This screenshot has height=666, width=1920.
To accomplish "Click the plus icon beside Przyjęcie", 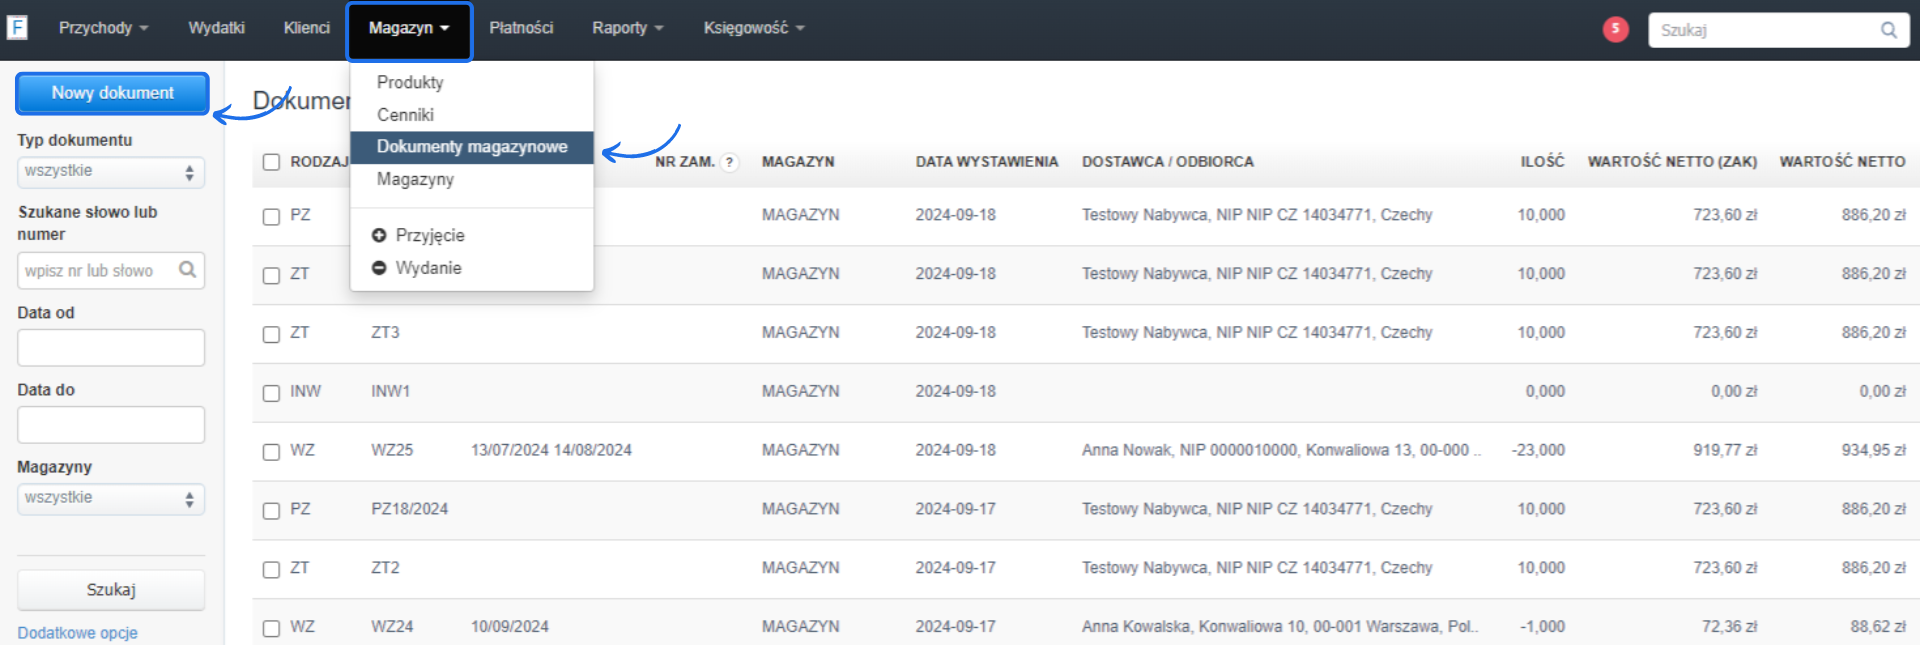I will (x=379, y=236).
